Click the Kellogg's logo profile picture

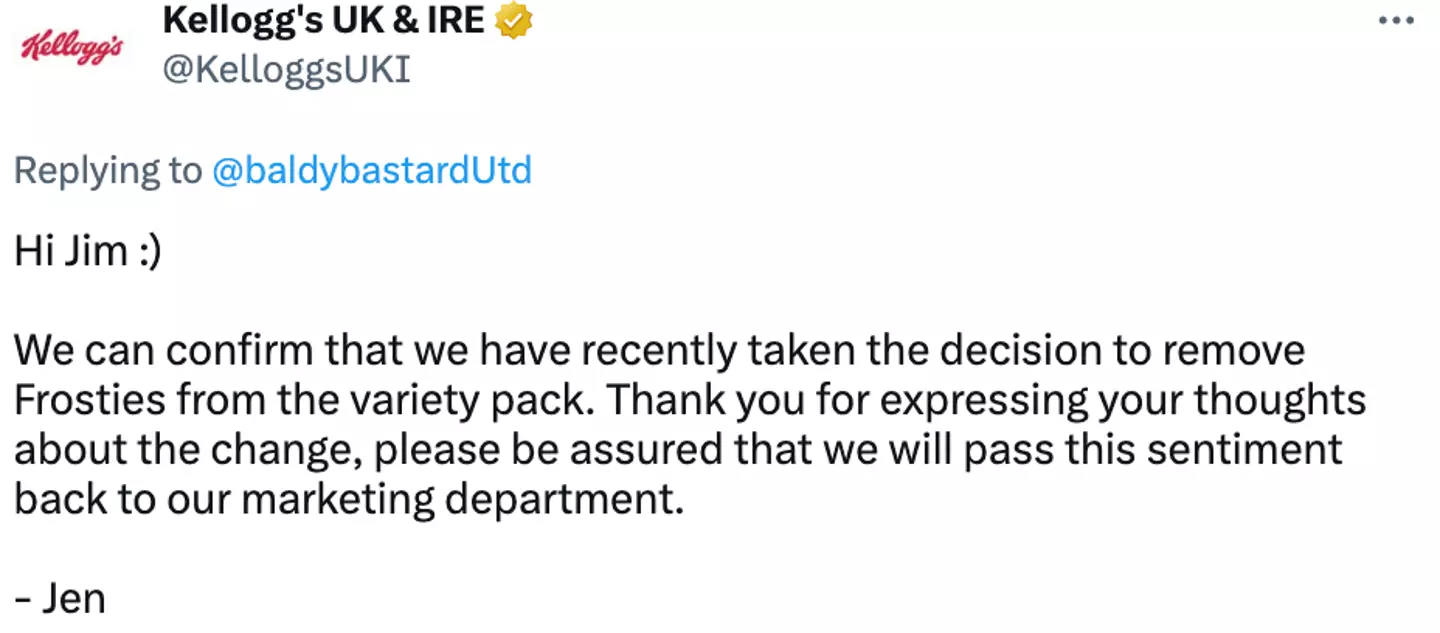71,46
